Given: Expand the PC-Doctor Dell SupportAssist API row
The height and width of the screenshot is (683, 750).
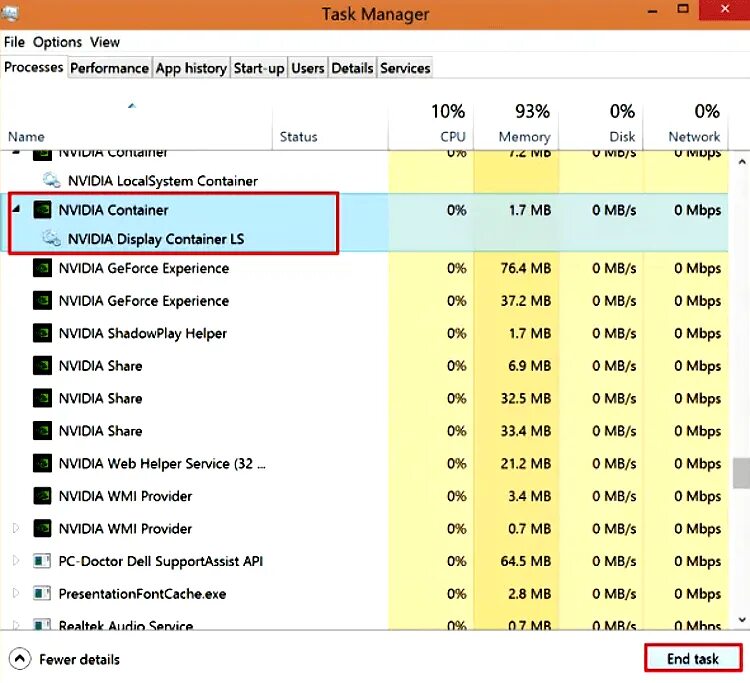Looking at the screenshot, I should point(16,561).
